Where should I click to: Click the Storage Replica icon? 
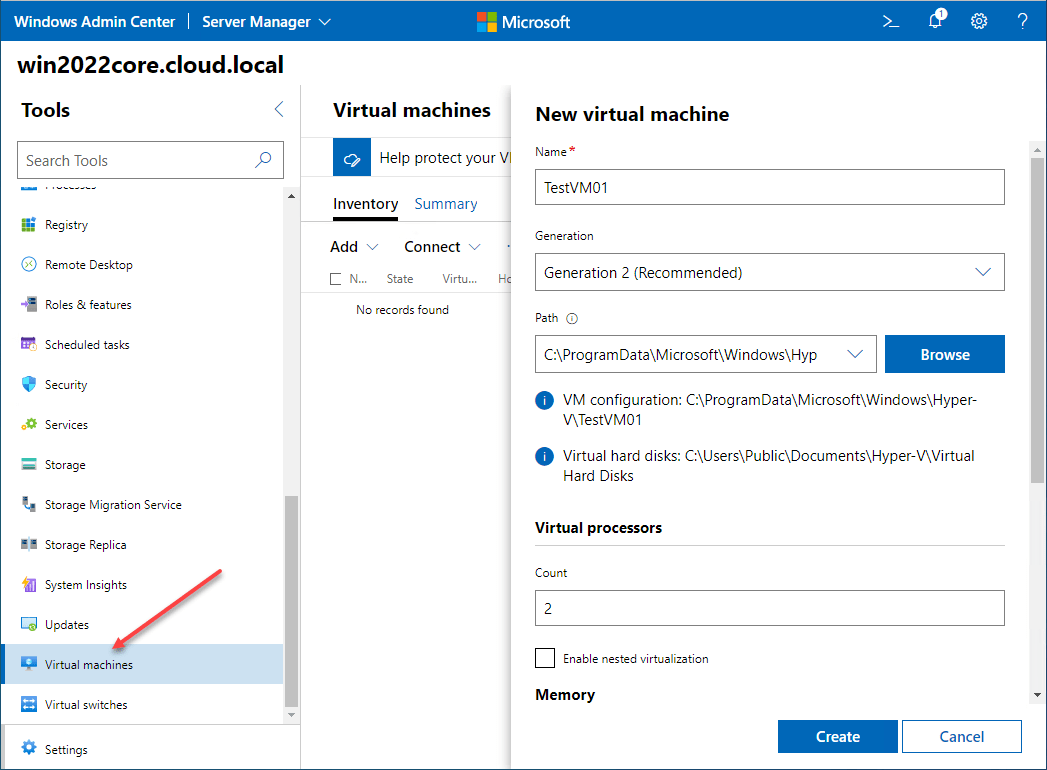[29, 544]
